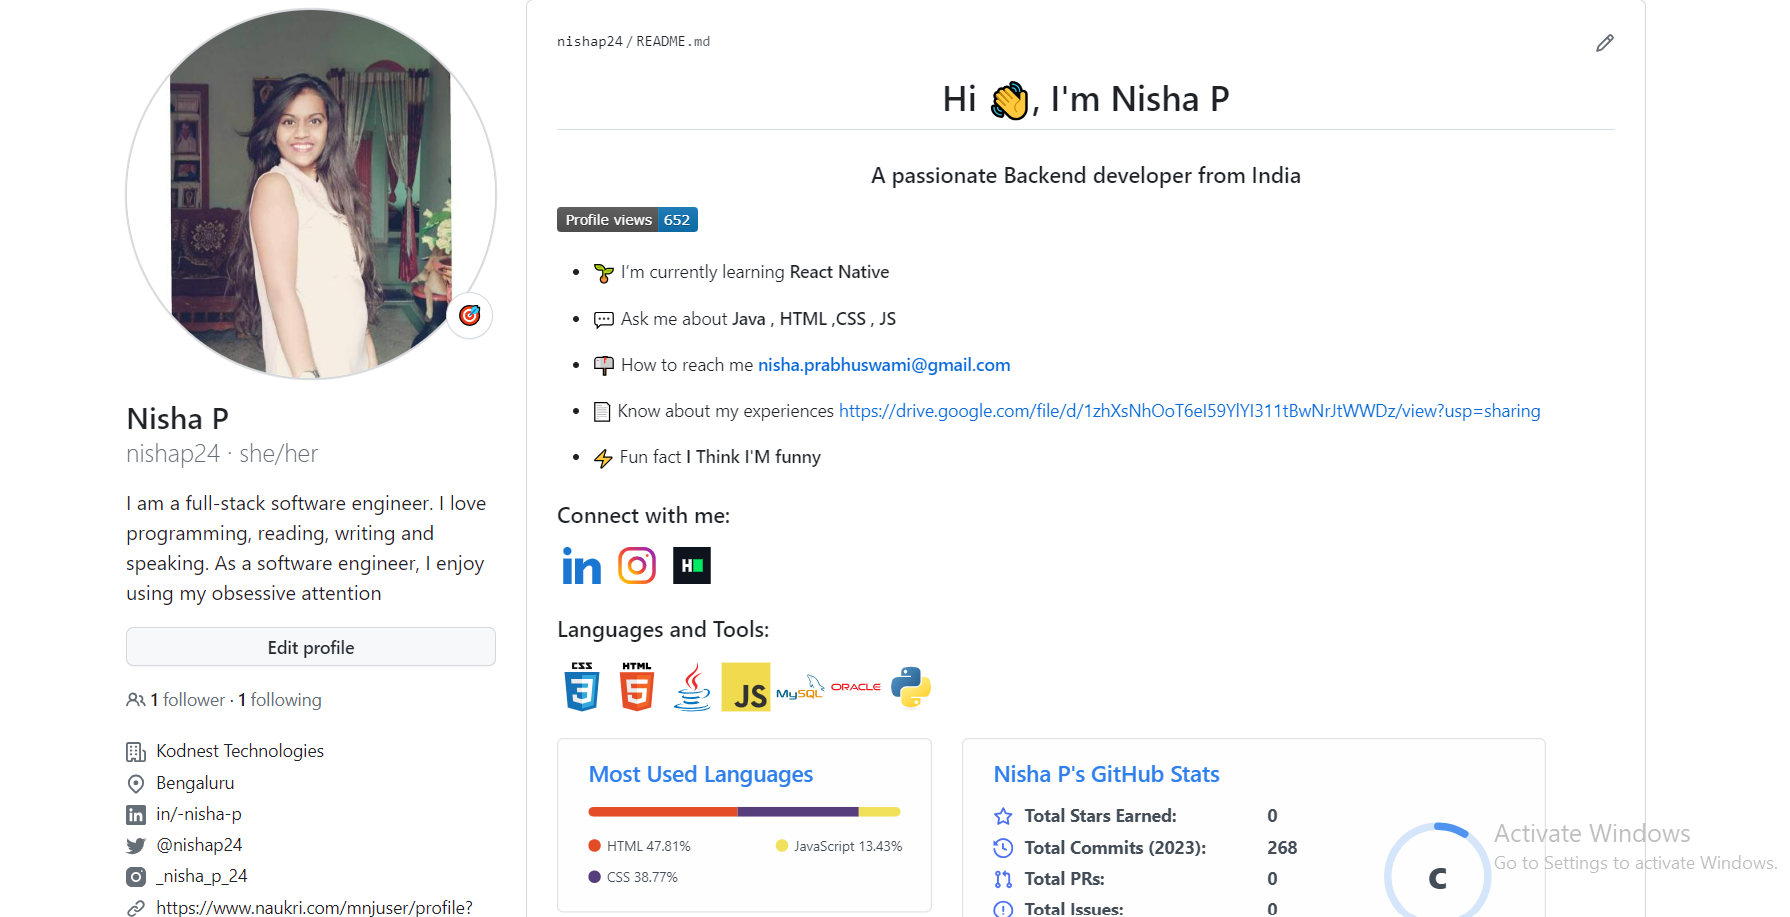Click the HTML 47.81% legend entry
Screen dimensions: 1790x917
(x=640, y=846)
